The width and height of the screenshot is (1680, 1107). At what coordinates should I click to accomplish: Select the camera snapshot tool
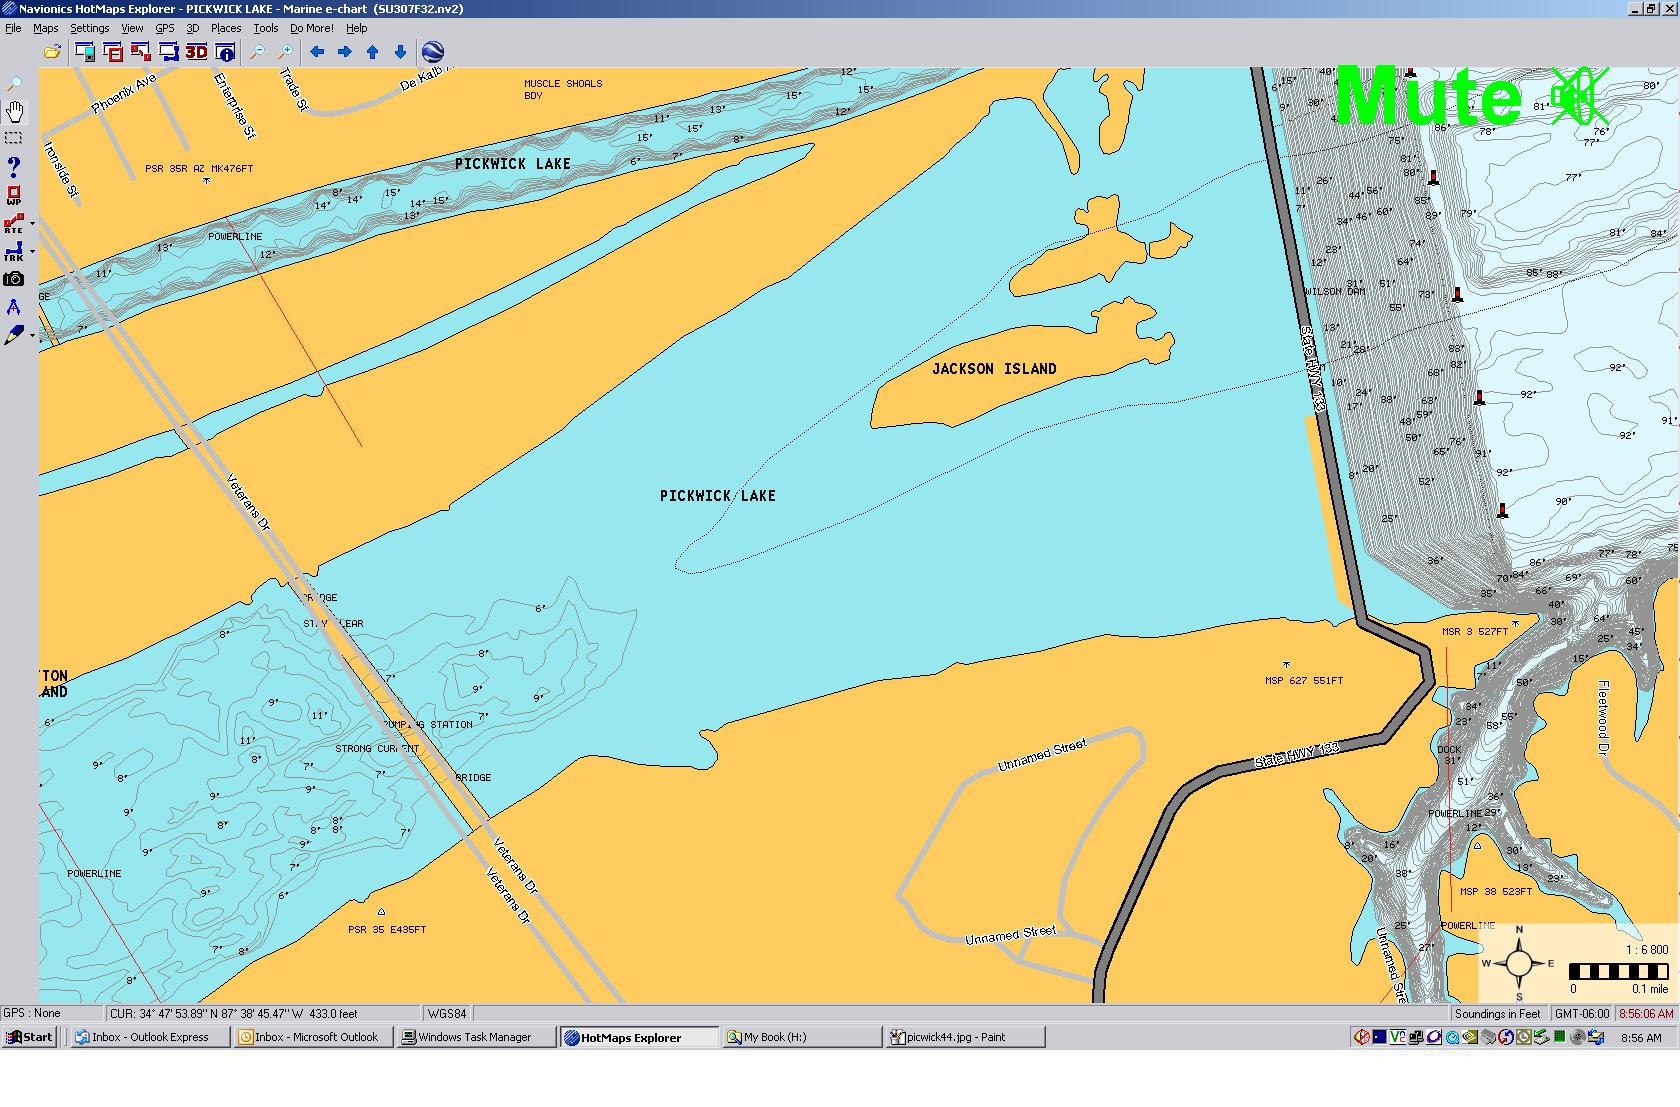pos(14,279)
